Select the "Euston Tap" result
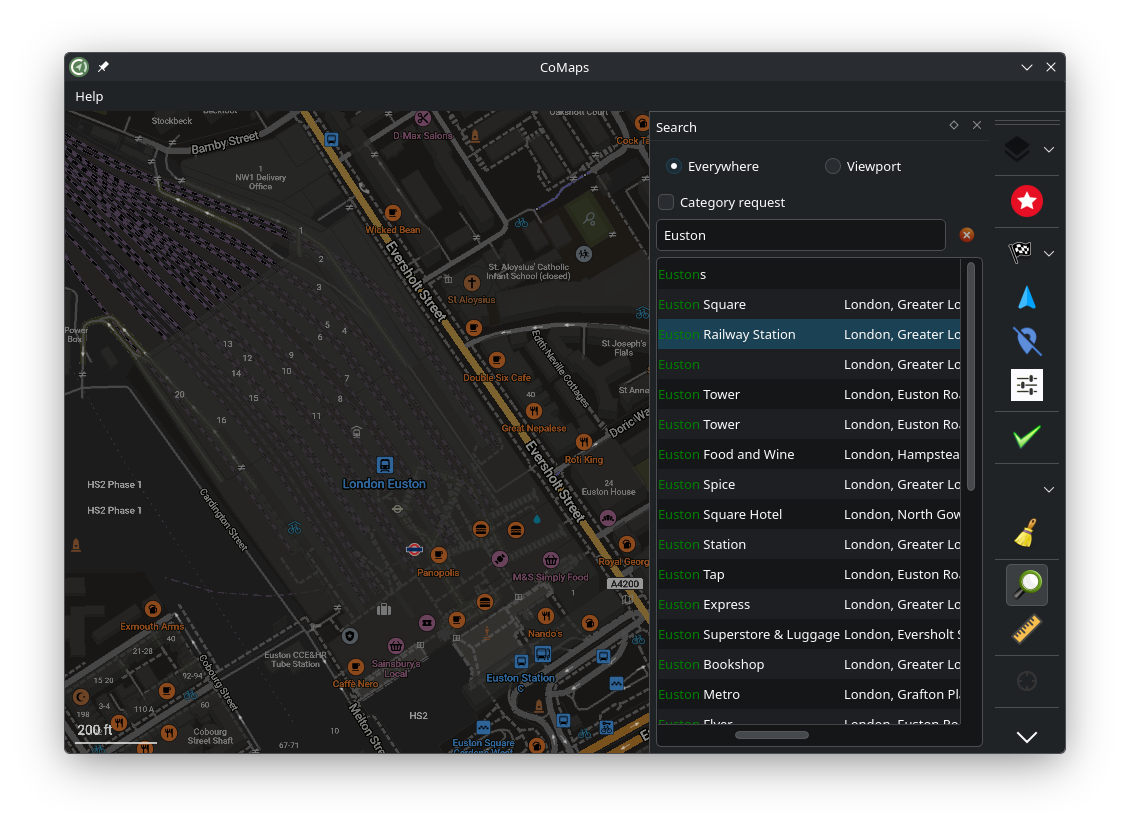1130x830 pixels. (x=809, y=575)
